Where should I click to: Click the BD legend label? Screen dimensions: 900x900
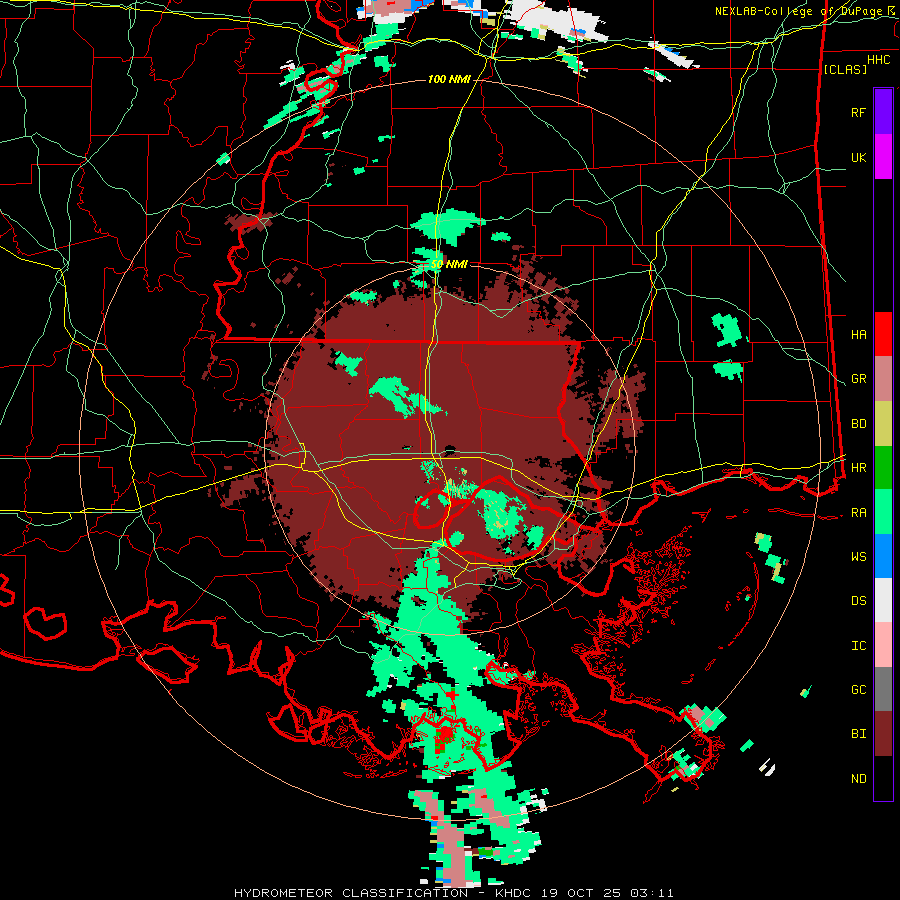click(858, 424)
